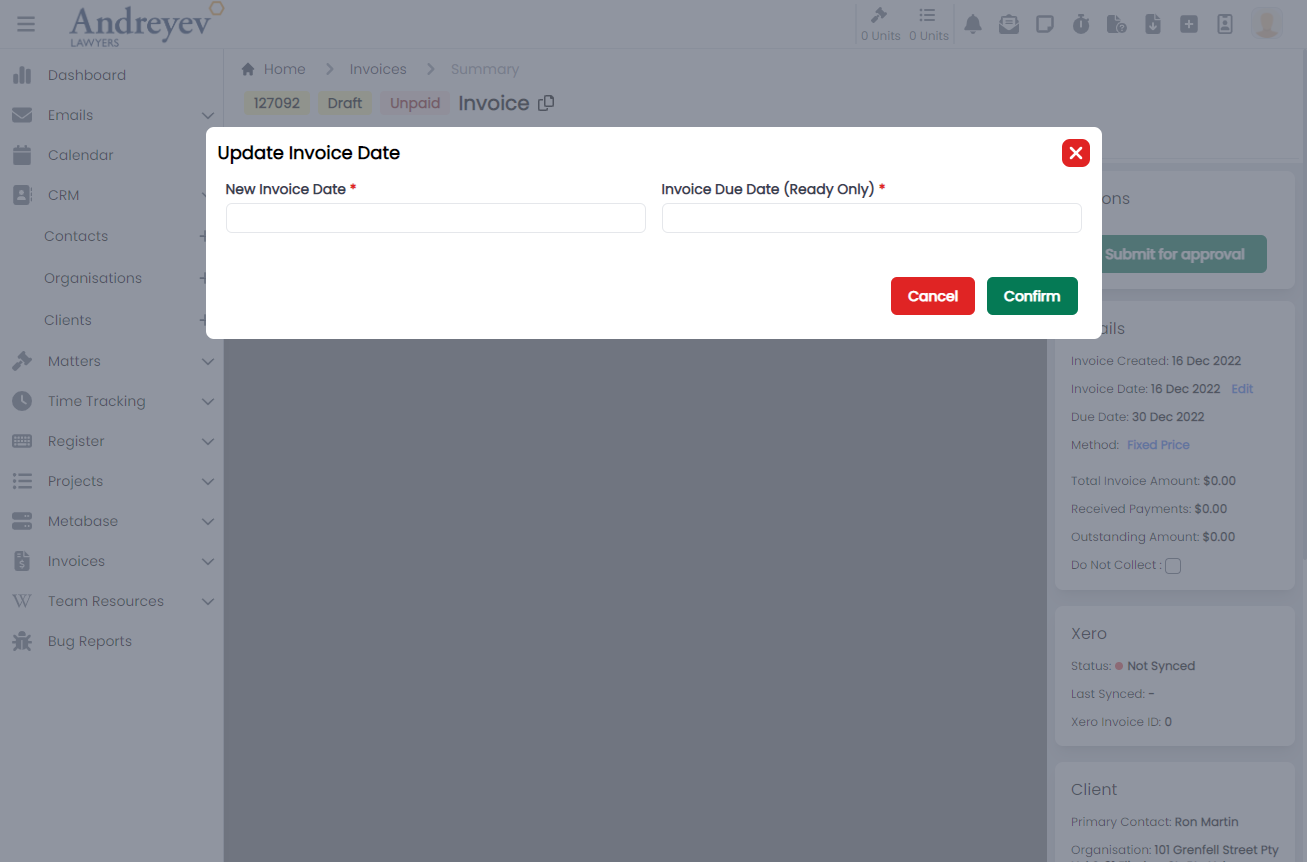Click the Edit link beside Invoice Date
This screenshot has width=1307, height=862.
pos(1242,389)
